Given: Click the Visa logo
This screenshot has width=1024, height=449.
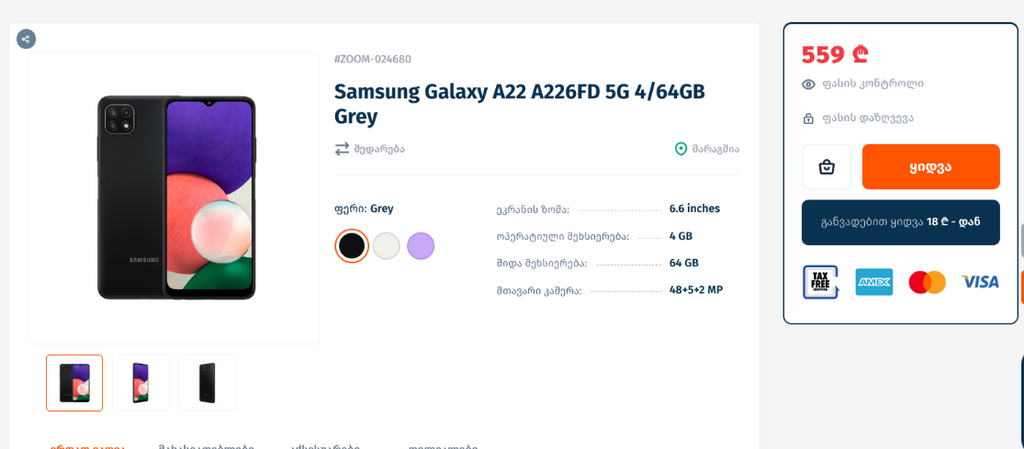Looking at the screenshot, I should pyautogui.click(x=980, y=282).
